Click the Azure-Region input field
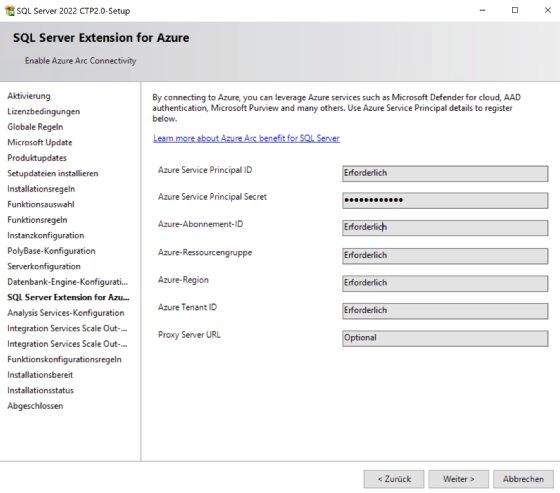The width and height of the screenshot is (560, 493). pos(445,283)
